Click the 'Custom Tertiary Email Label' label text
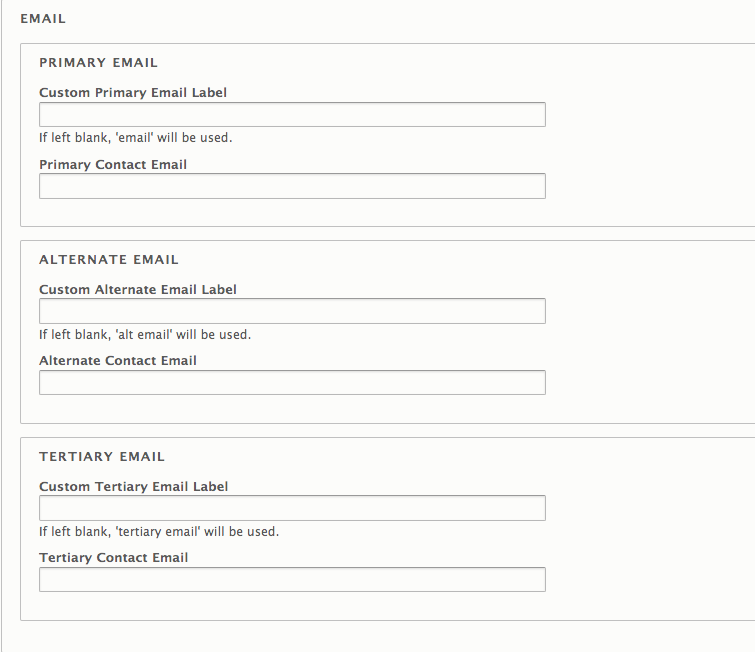The width and height of the screenshot is (755, 652). [x=133, y=486]
